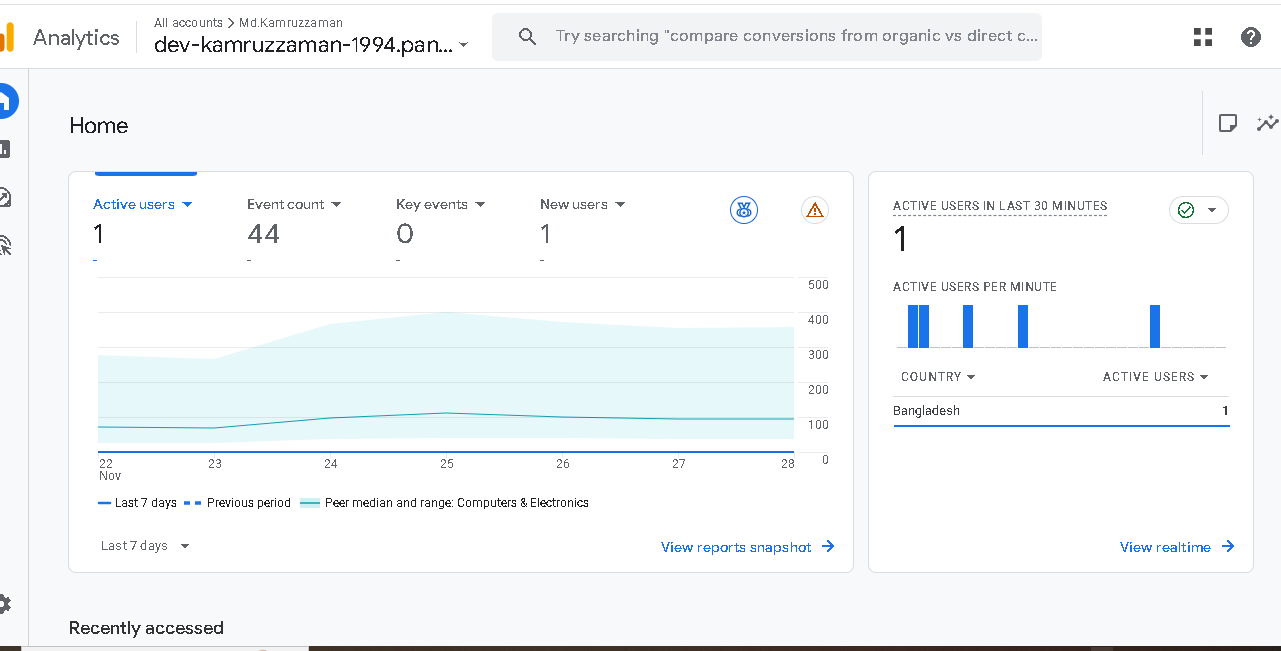The width and height of the screenshot is (1281, 651).
Task: Open the Google apps grid icon
Action: pyautogui.click(x=1203, y=37)
